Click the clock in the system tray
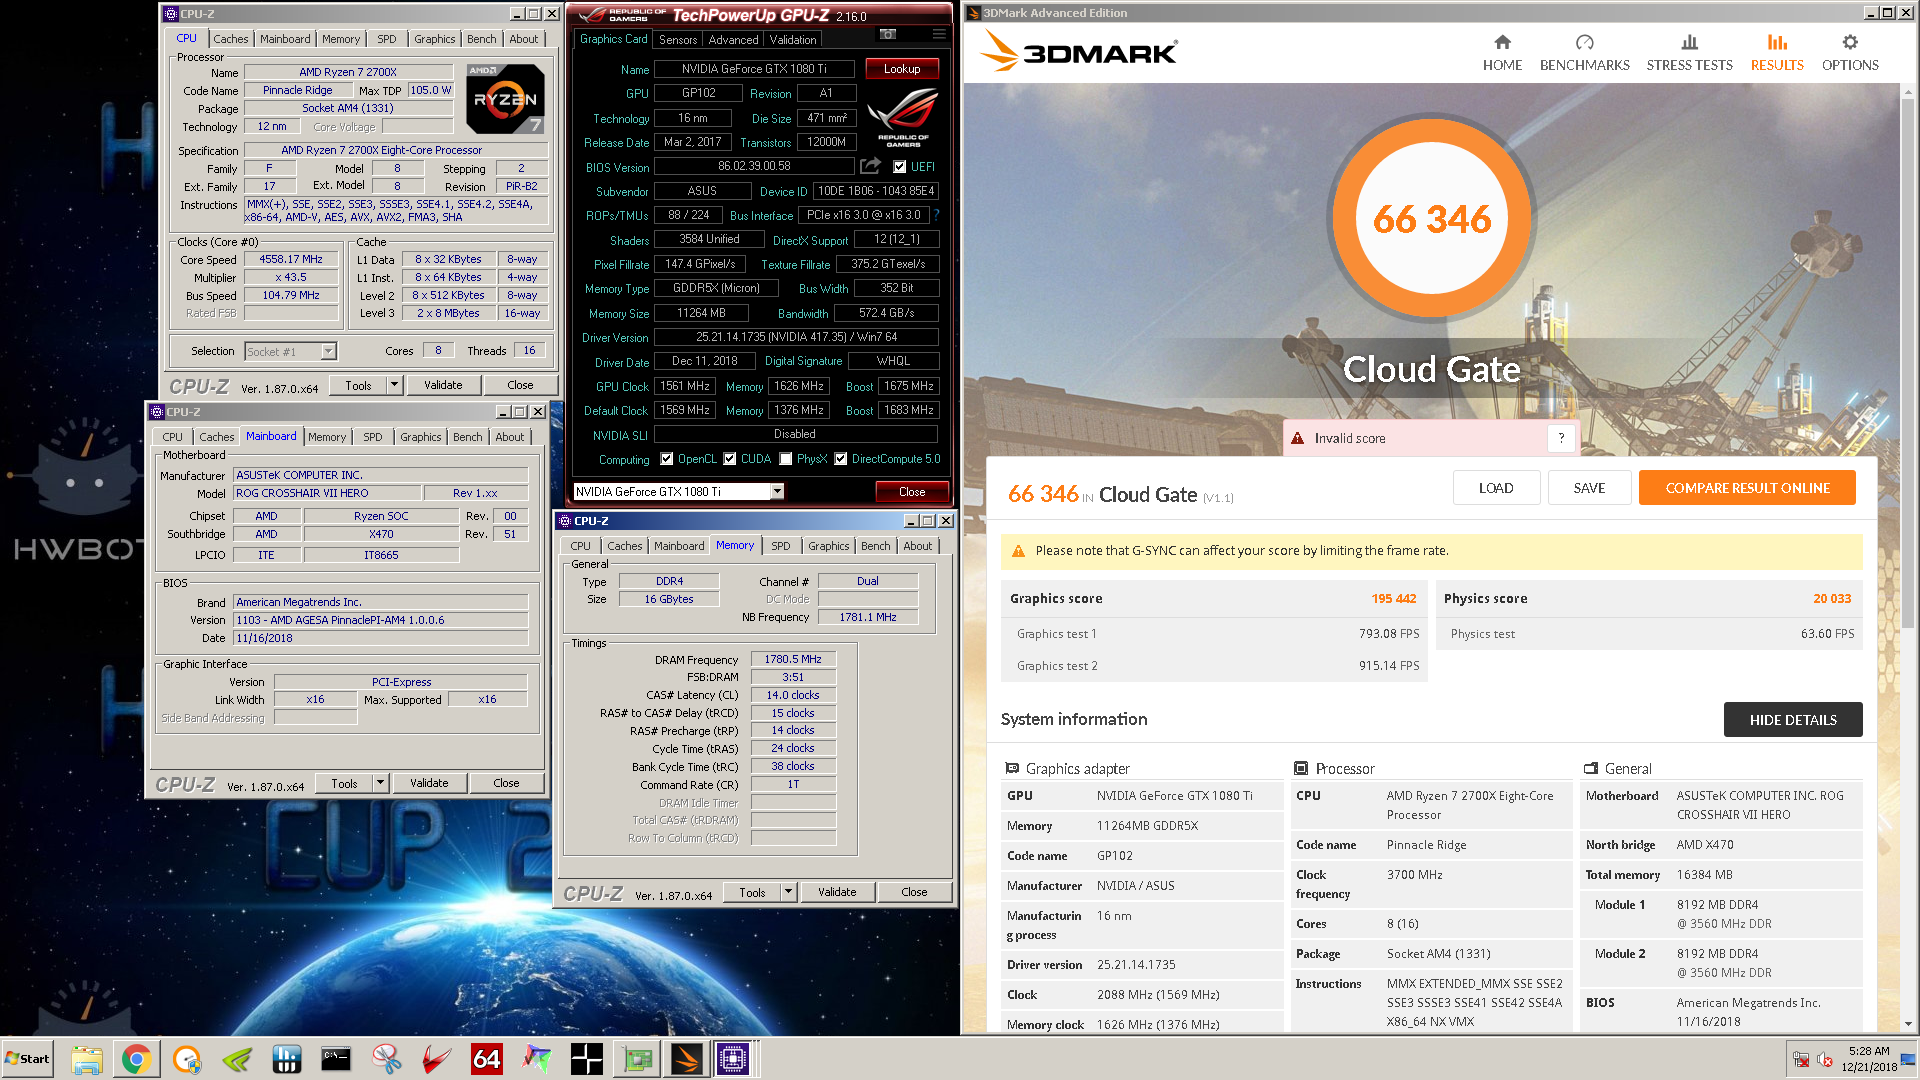 (1868, 1059)
